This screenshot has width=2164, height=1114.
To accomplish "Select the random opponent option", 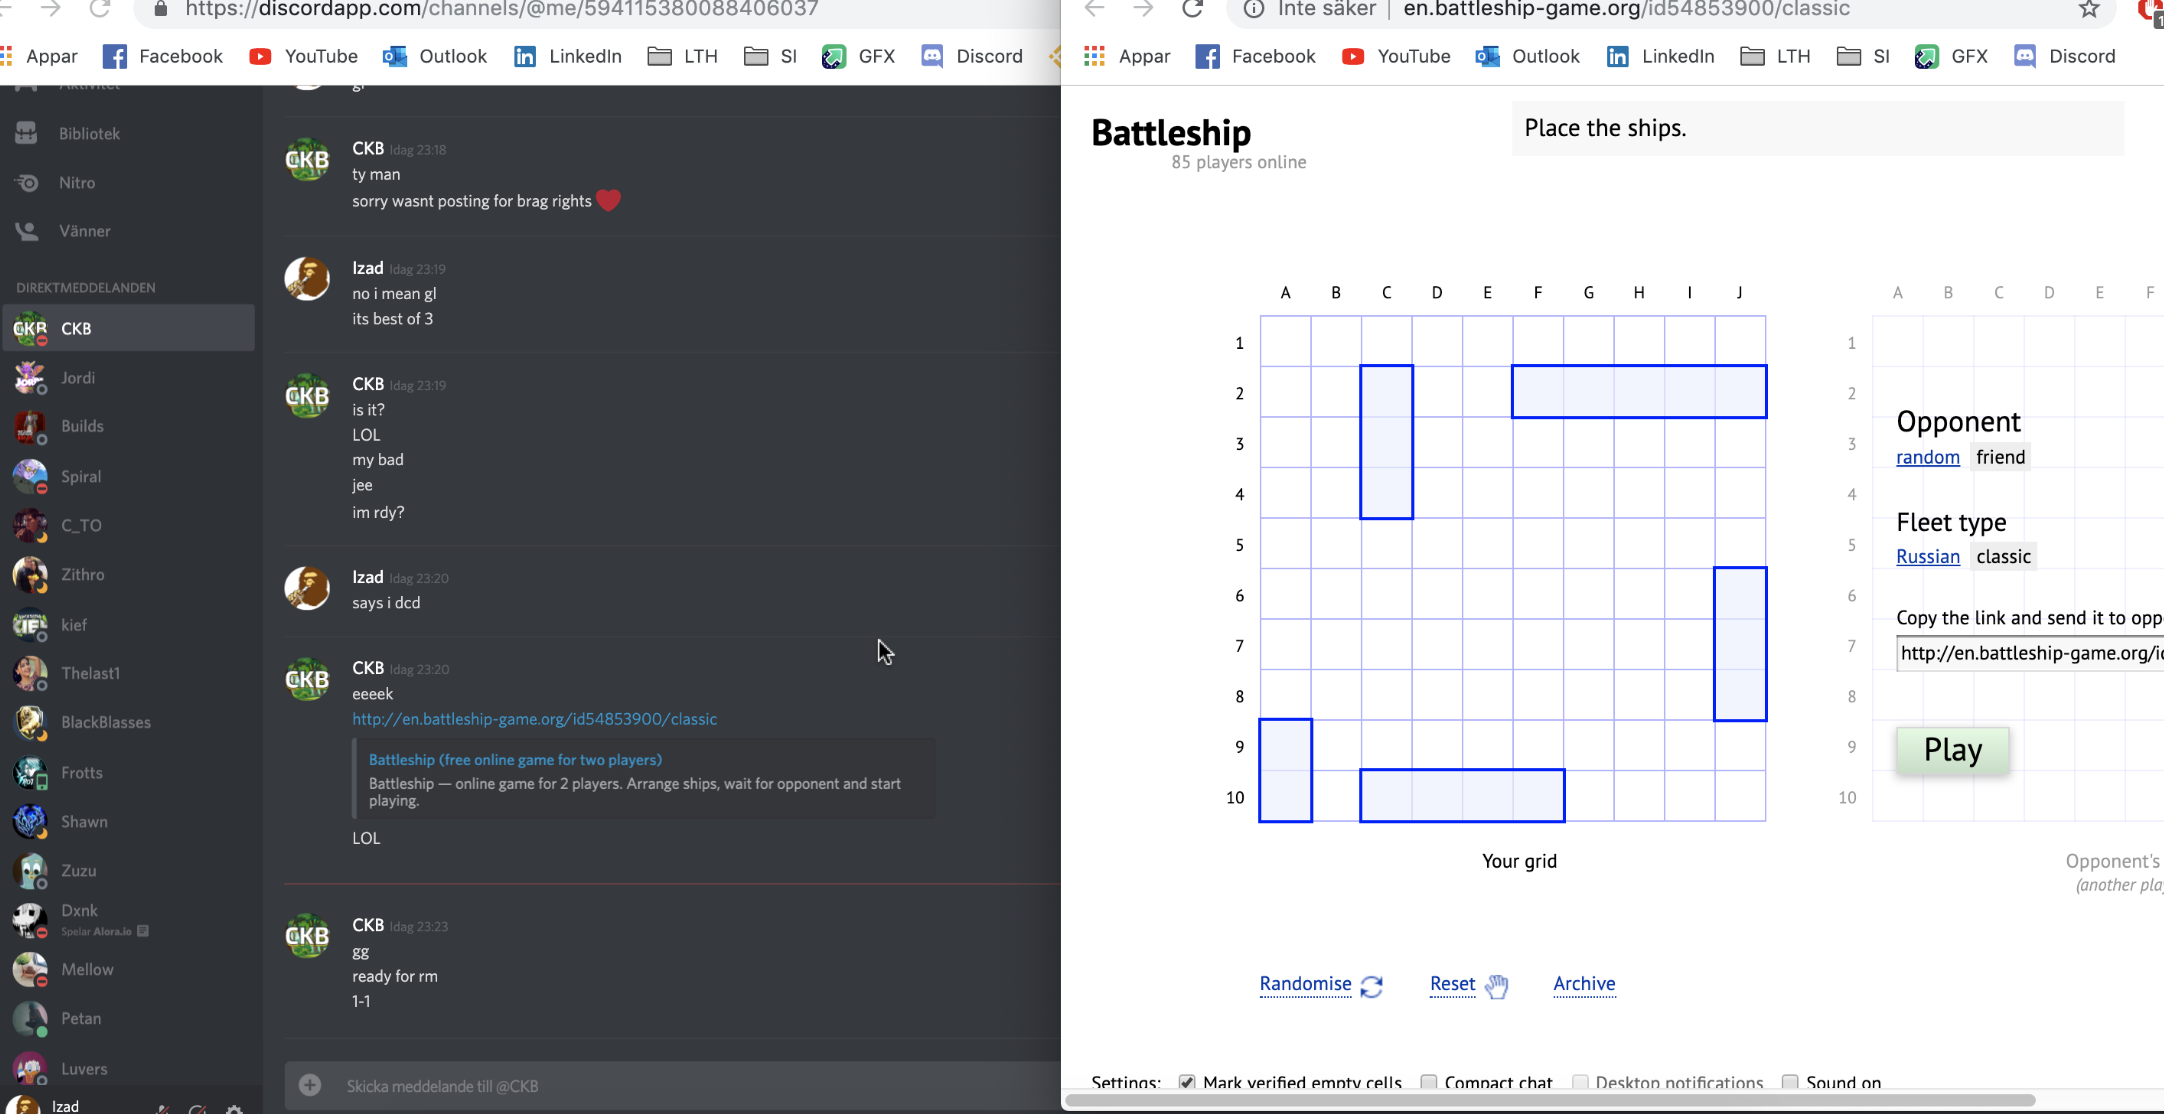I will pos(1927,457).
